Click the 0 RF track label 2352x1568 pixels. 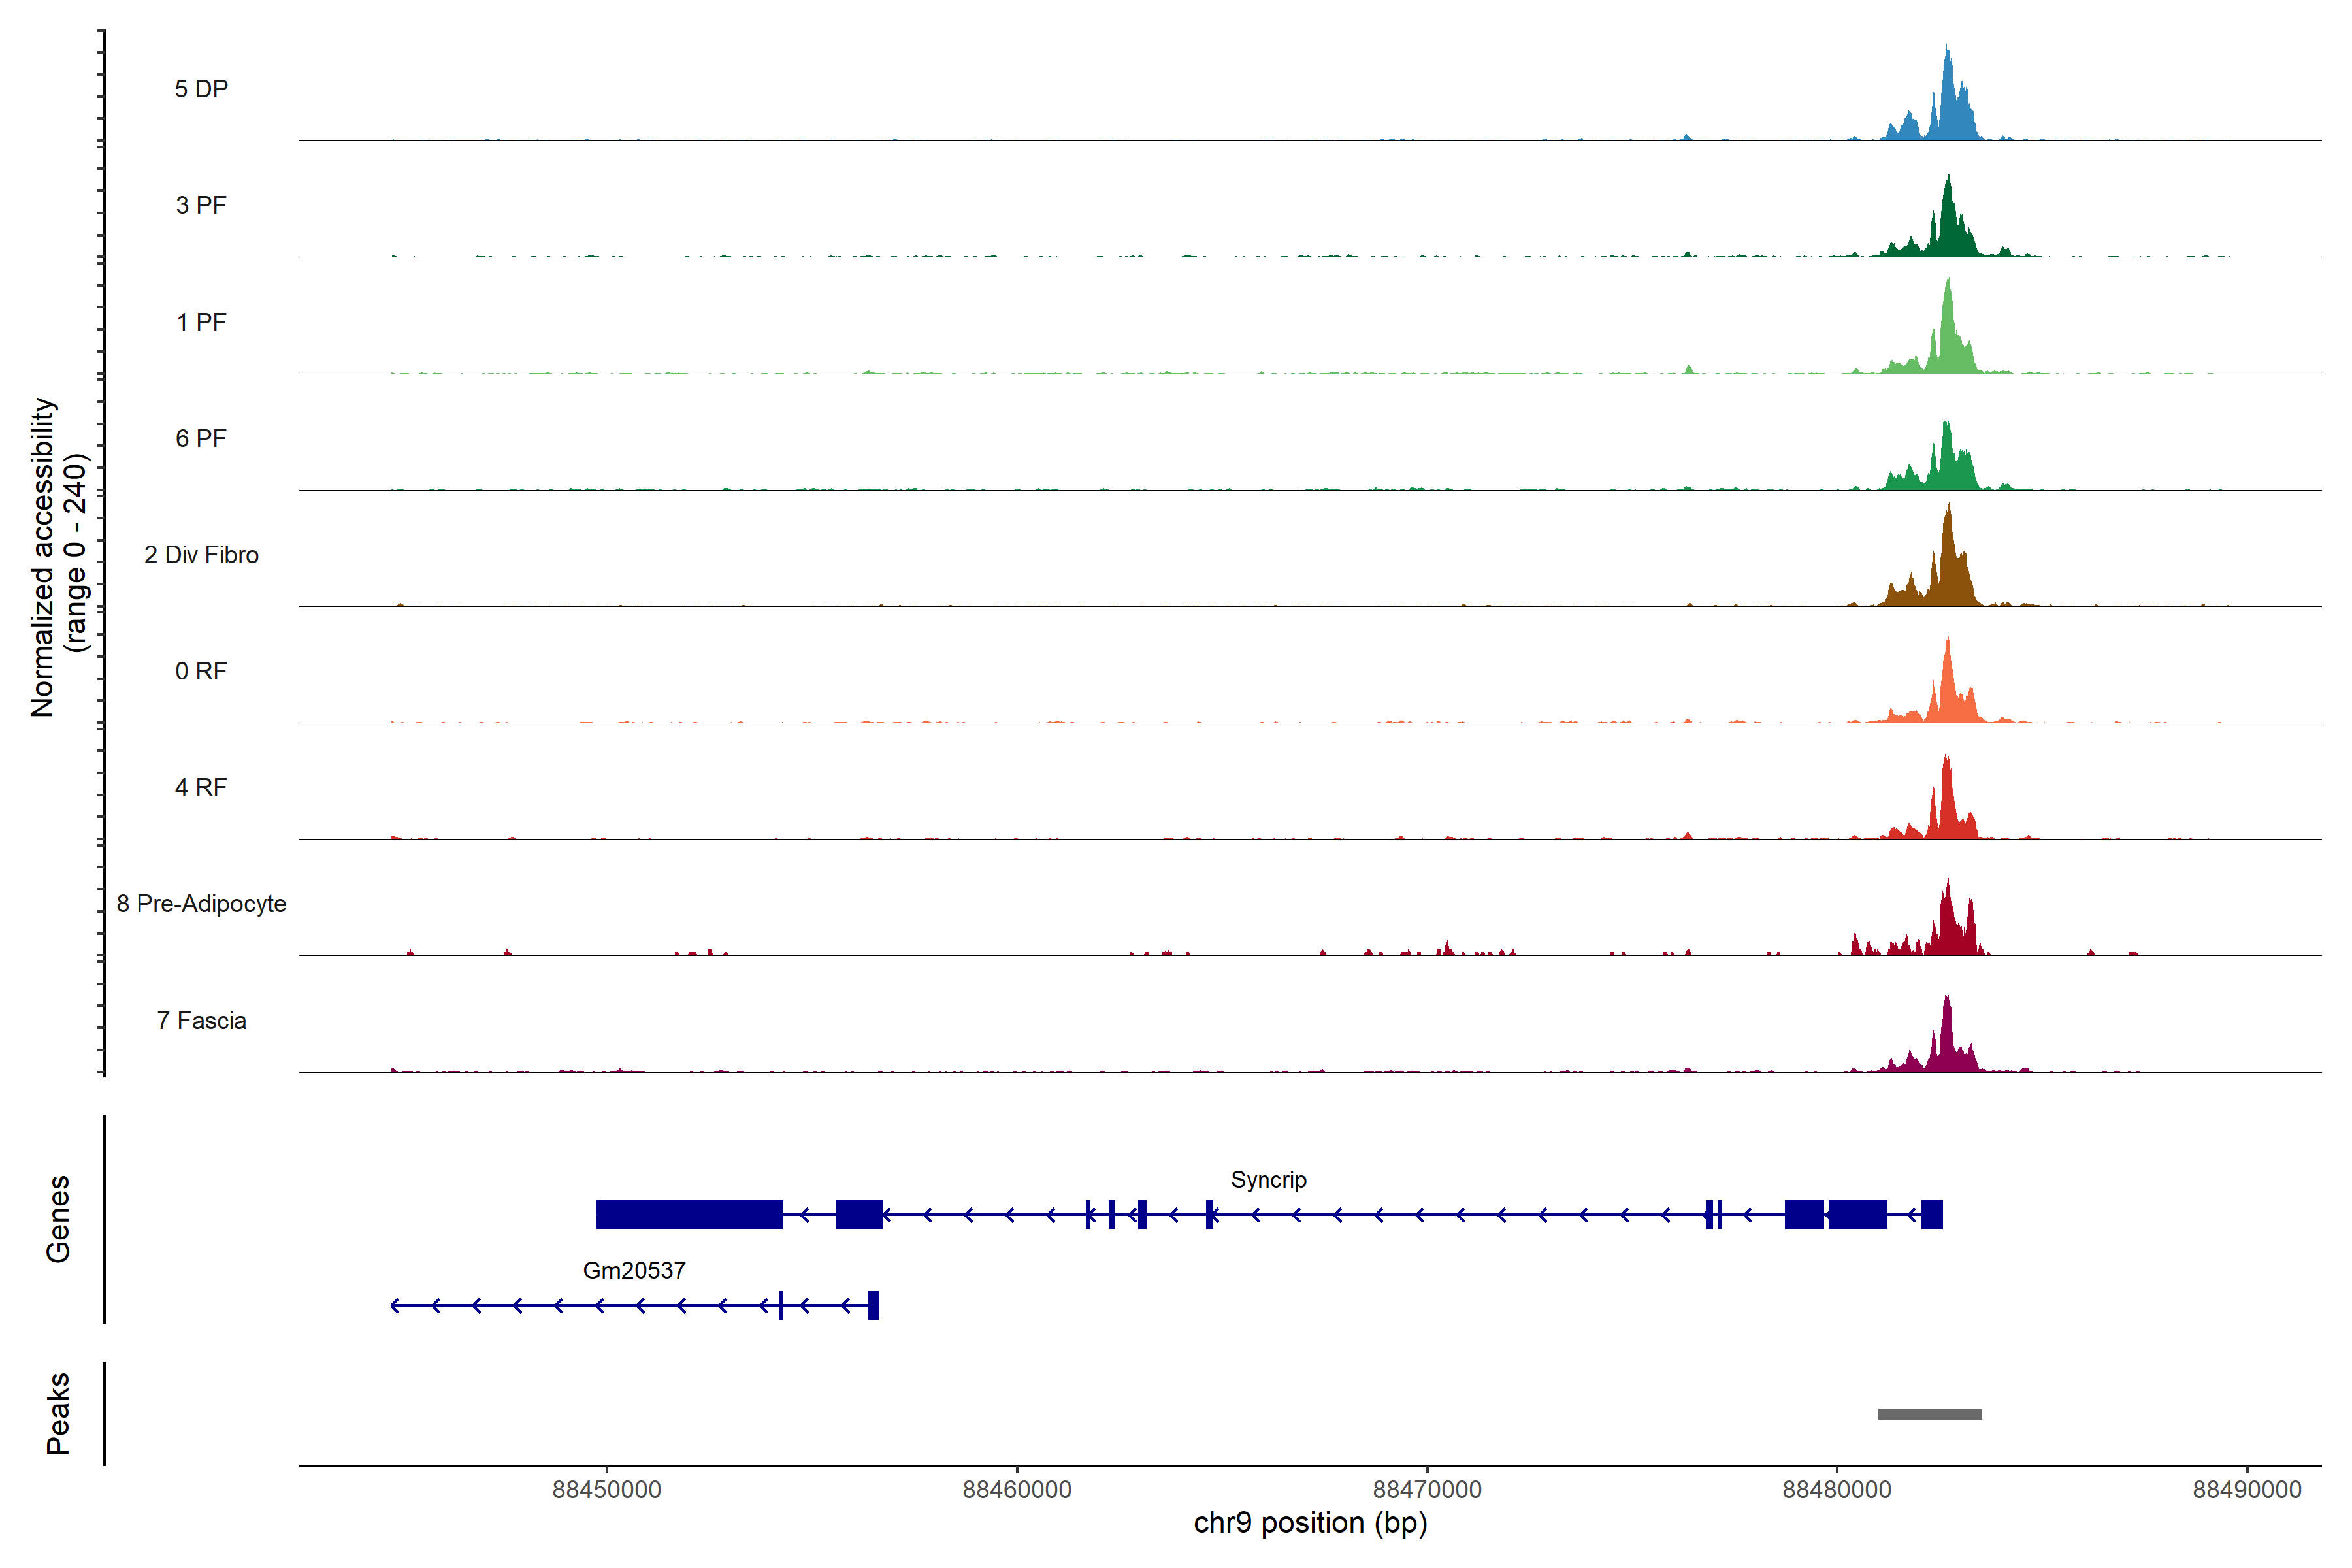tap(201, 671)
